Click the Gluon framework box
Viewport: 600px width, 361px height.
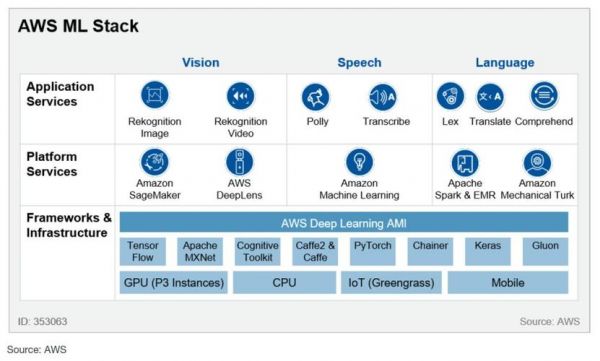click(545, 252)
